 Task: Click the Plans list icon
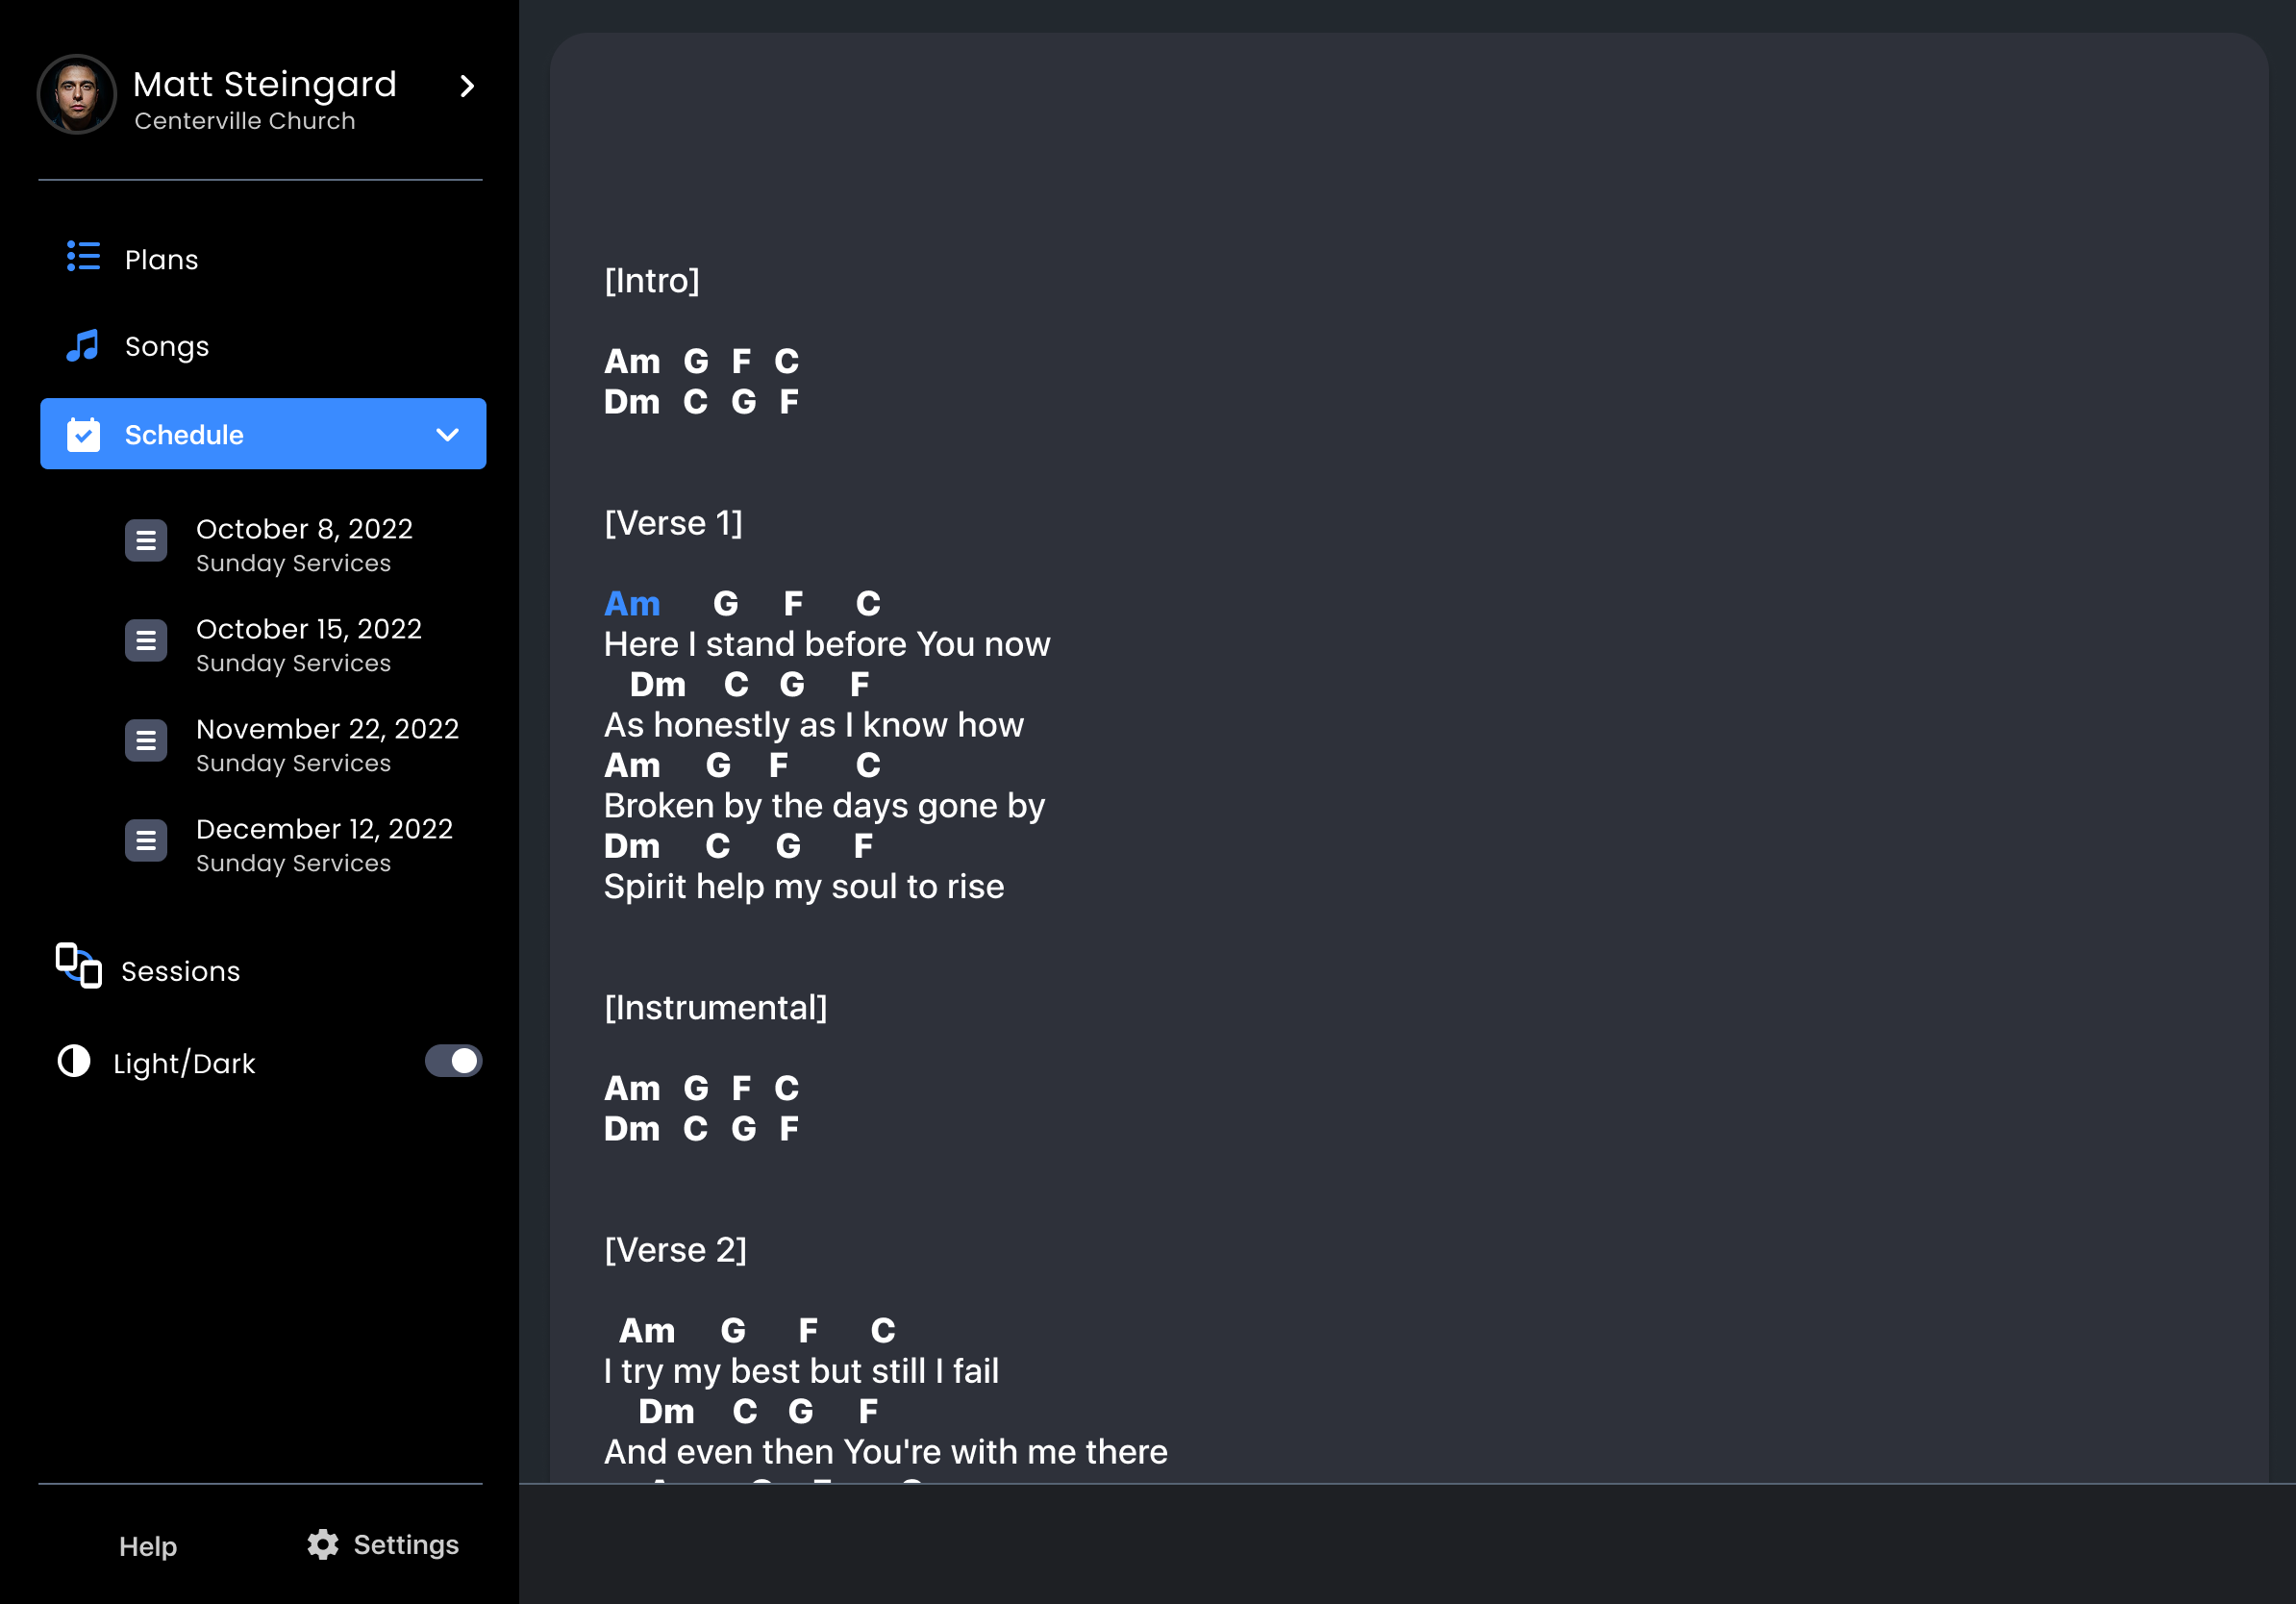(x=83, y=257)
